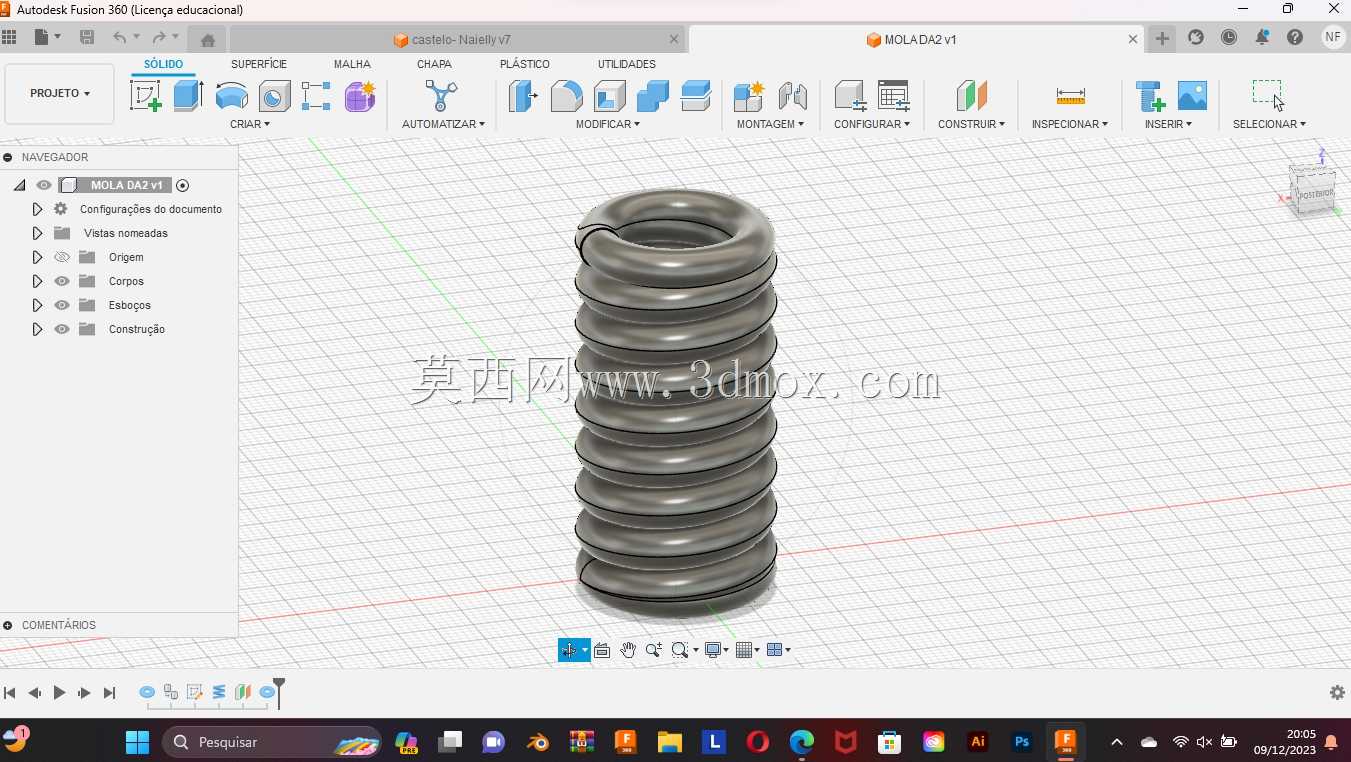Toggle visibility of MOLA DA2 v1 component
Viewport: 1351px width, 762px height.
tap(44, 185)
